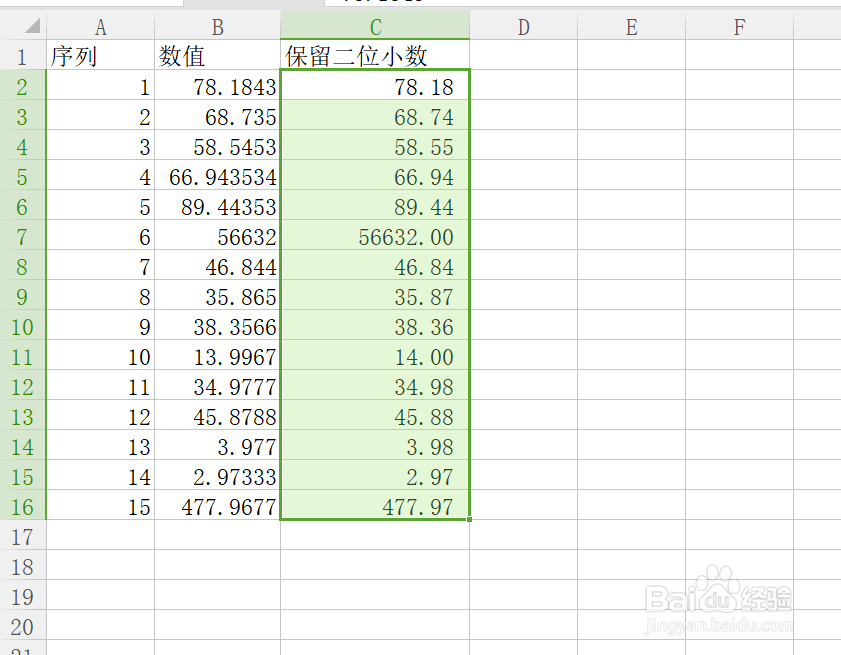Click the select-all corner triangle
Image resolution: width=841 pixels, height=655 pixels.
[x=32, y=25]
